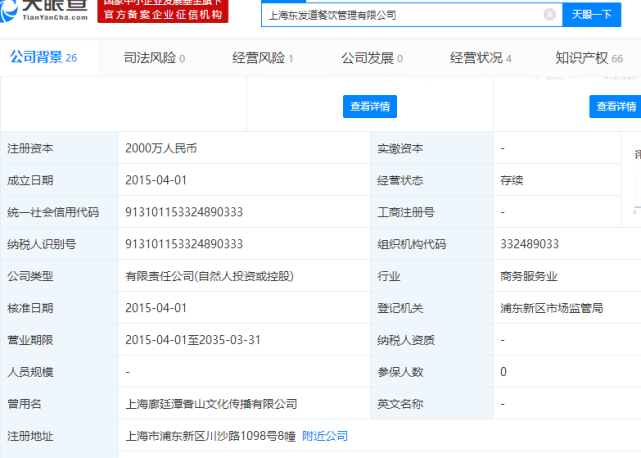Click the 天眼一下 search button
The image size is (641, 458).
click(592, 15)
